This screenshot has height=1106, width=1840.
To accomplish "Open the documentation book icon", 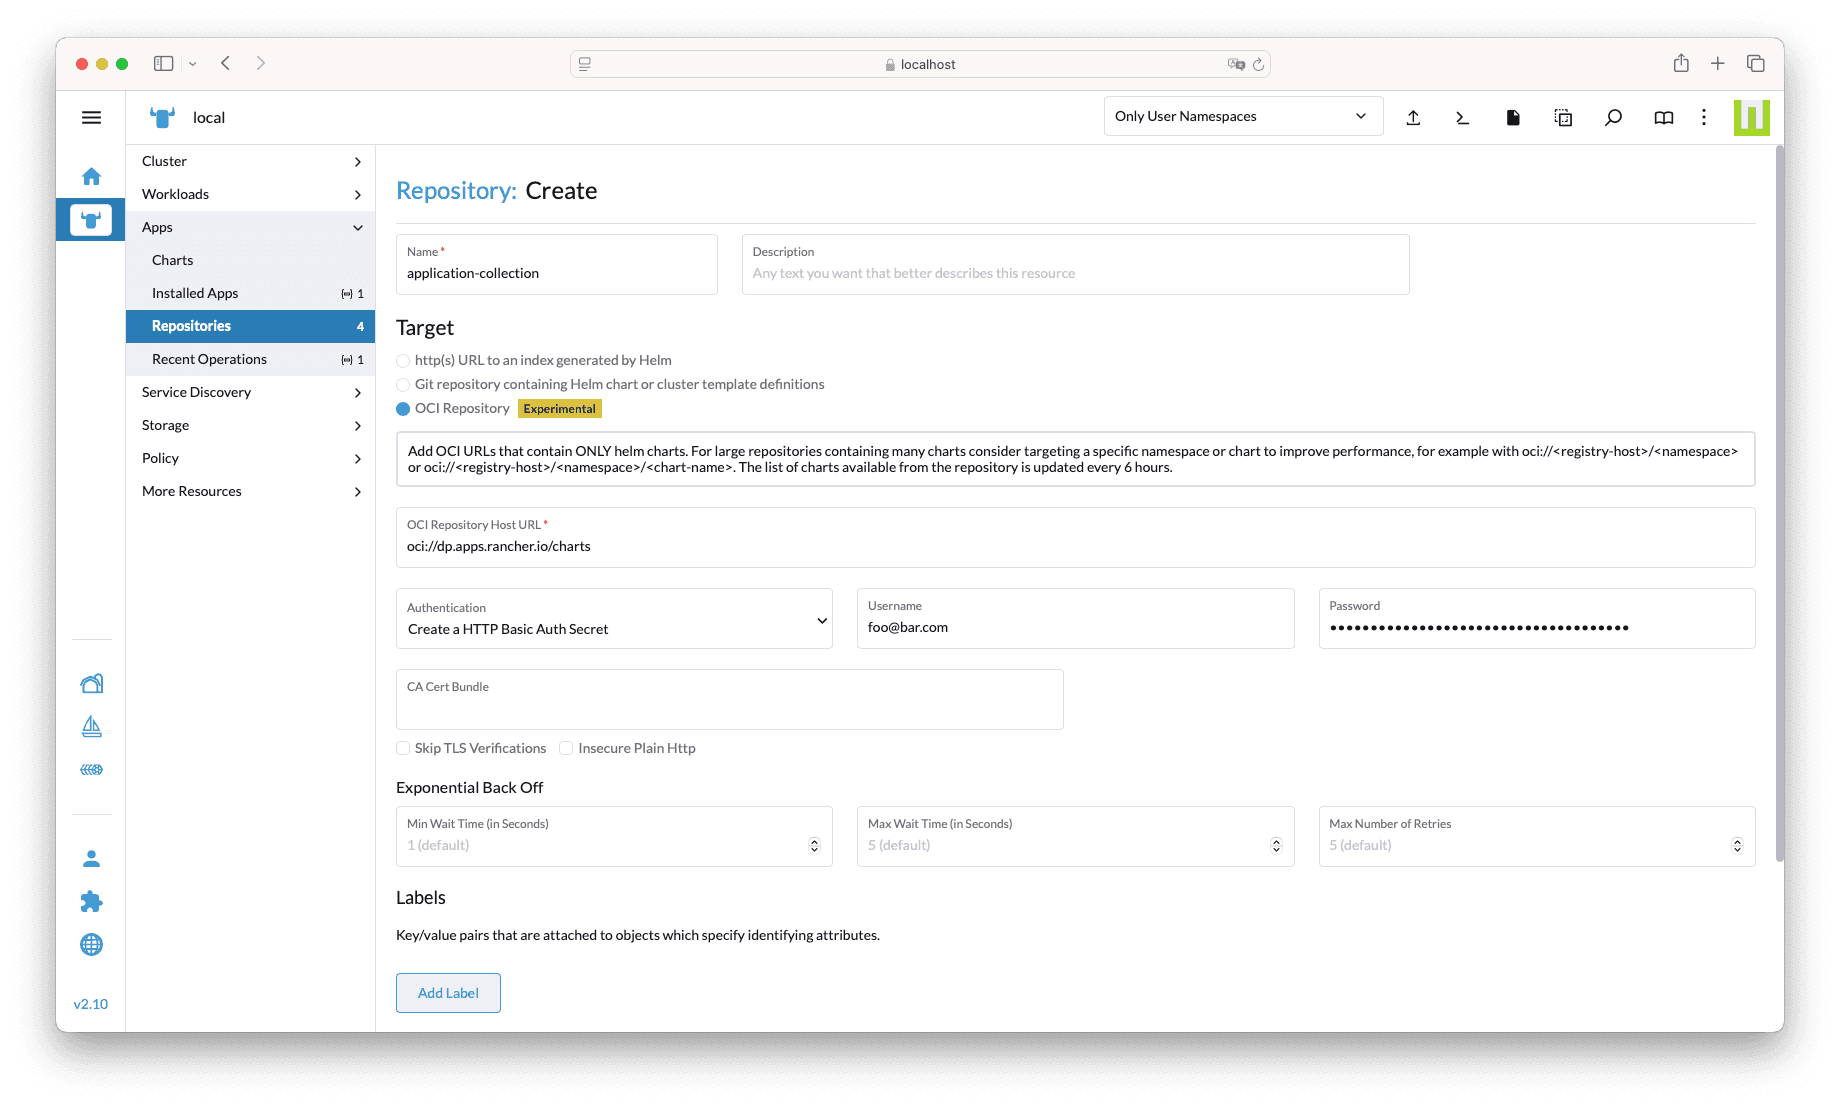I will point(1662,117).
